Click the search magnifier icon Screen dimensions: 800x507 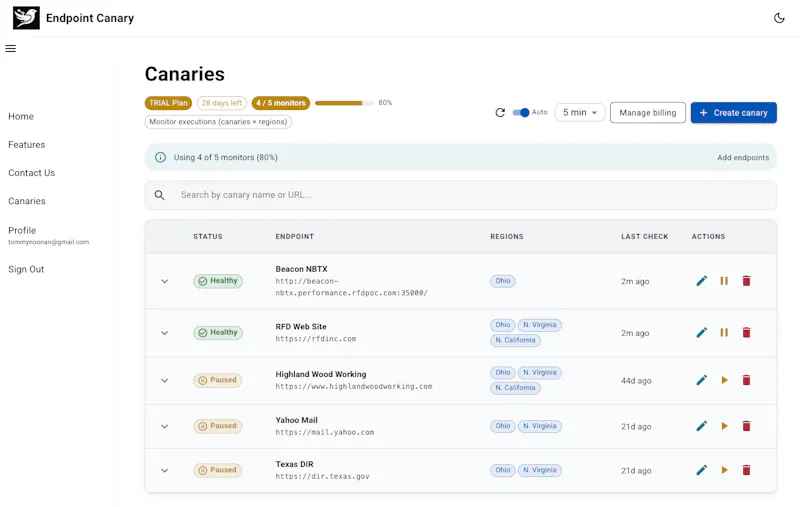(x=160, y=195)
